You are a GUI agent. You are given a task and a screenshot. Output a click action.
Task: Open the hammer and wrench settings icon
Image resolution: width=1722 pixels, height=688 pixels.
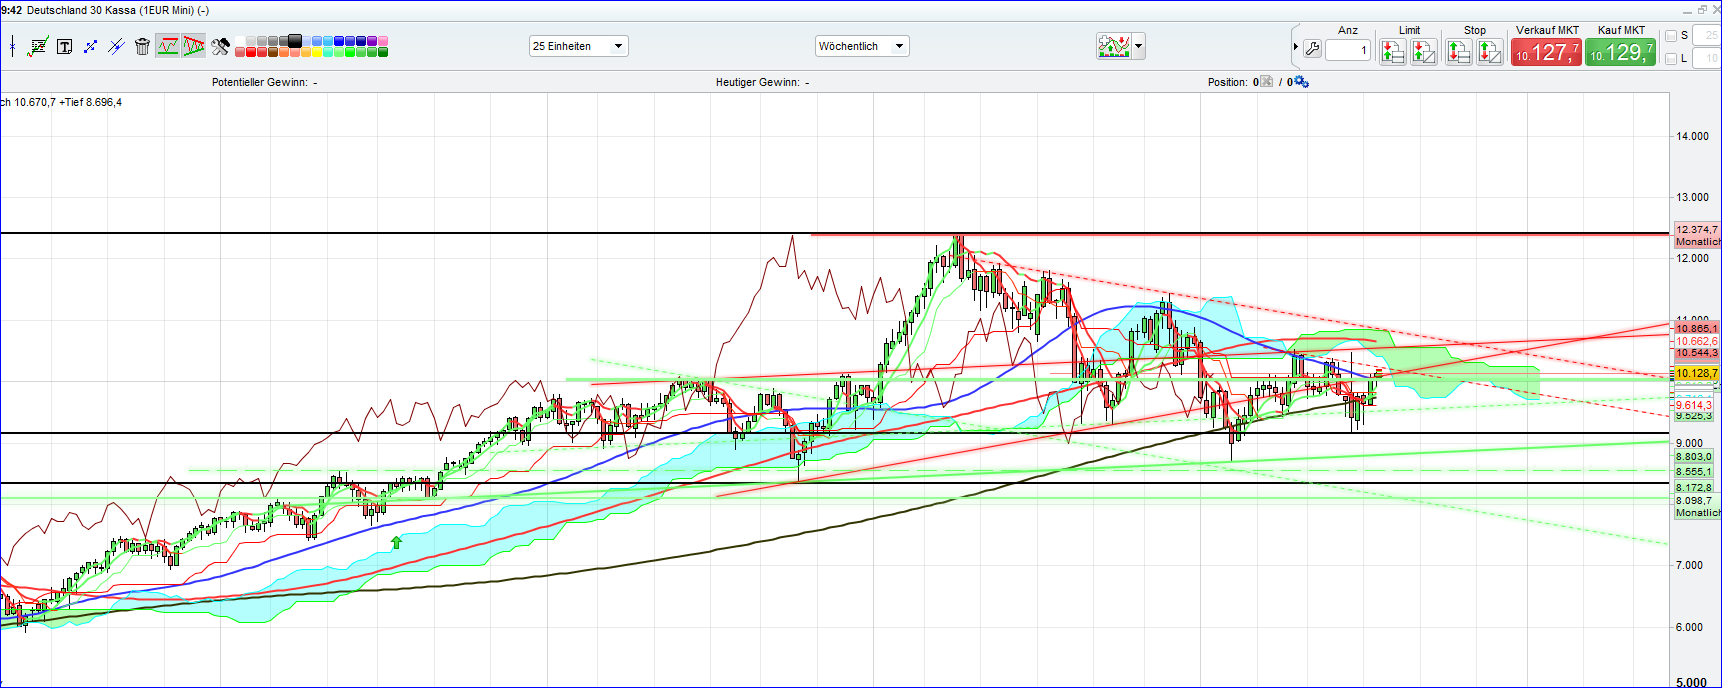(221, 46)
